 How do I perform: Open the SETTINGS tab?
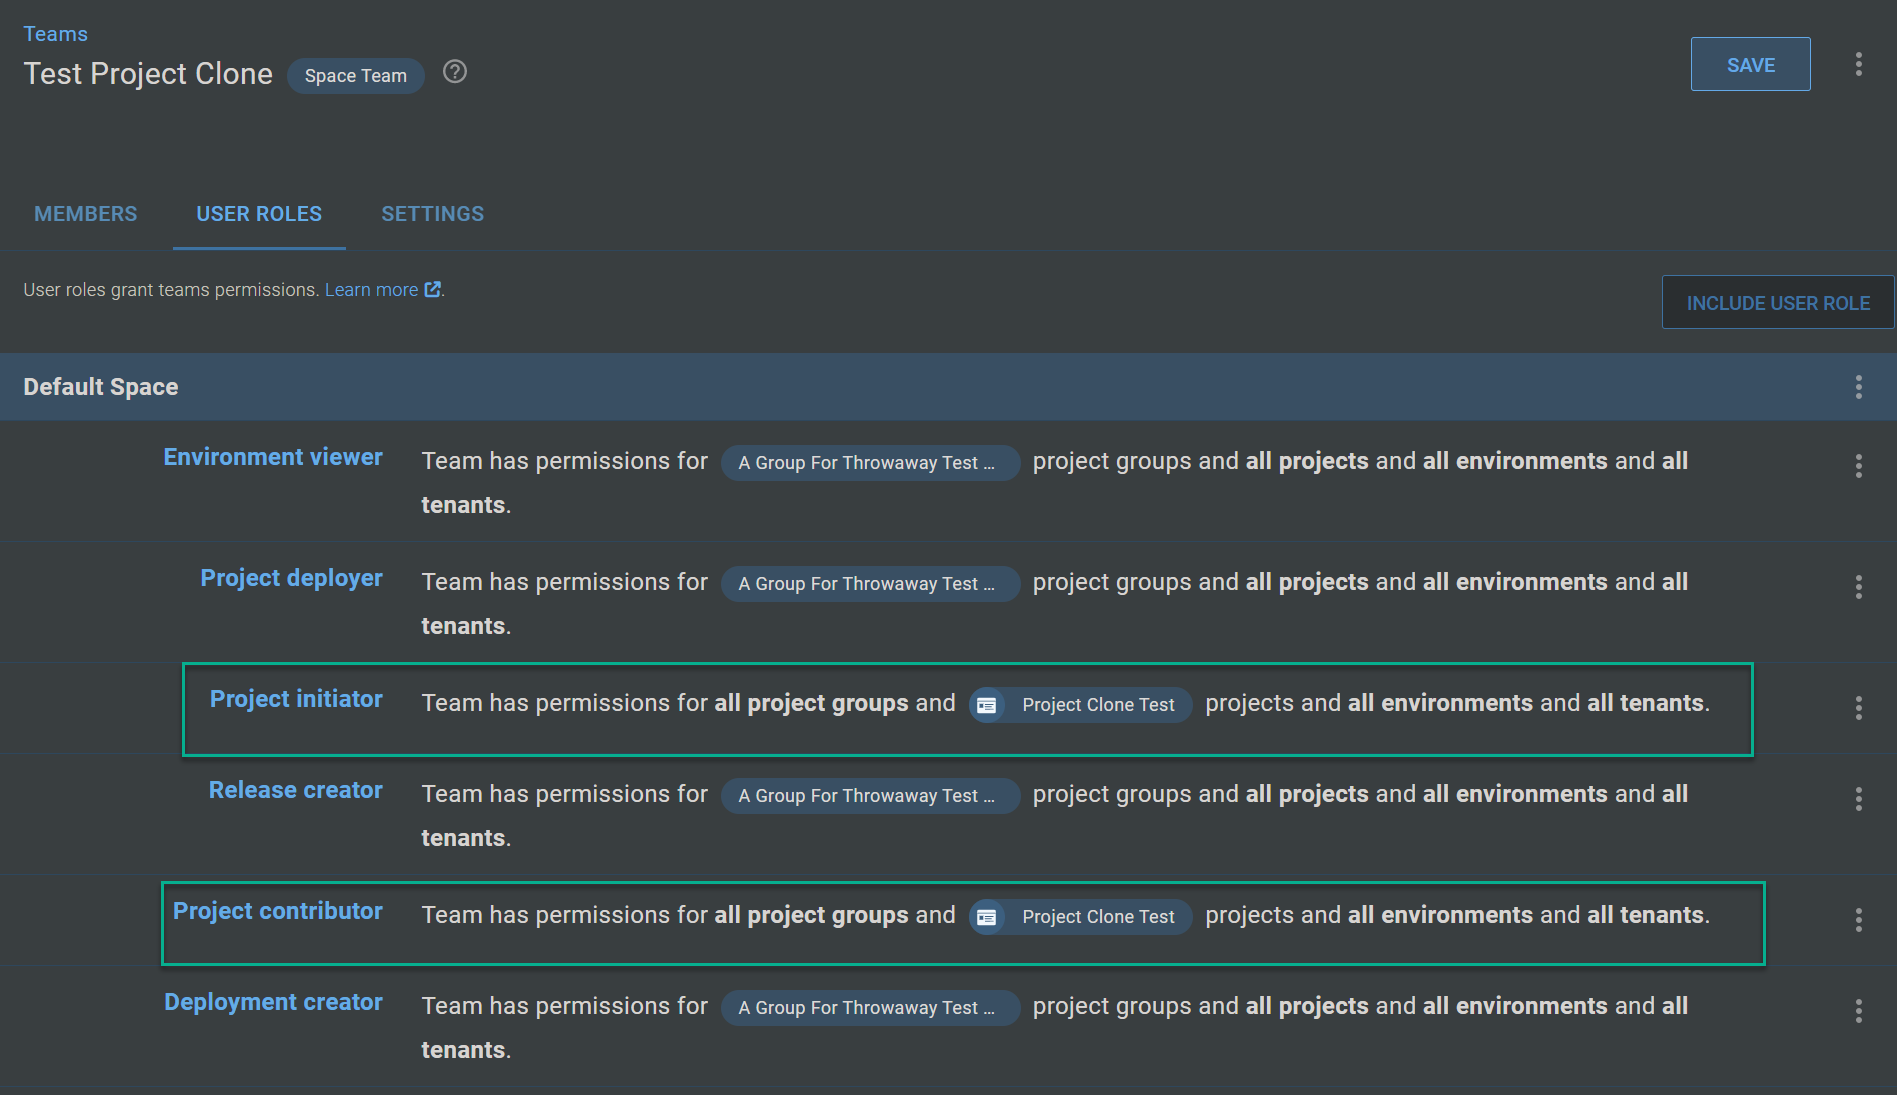[x=432, y=213]
